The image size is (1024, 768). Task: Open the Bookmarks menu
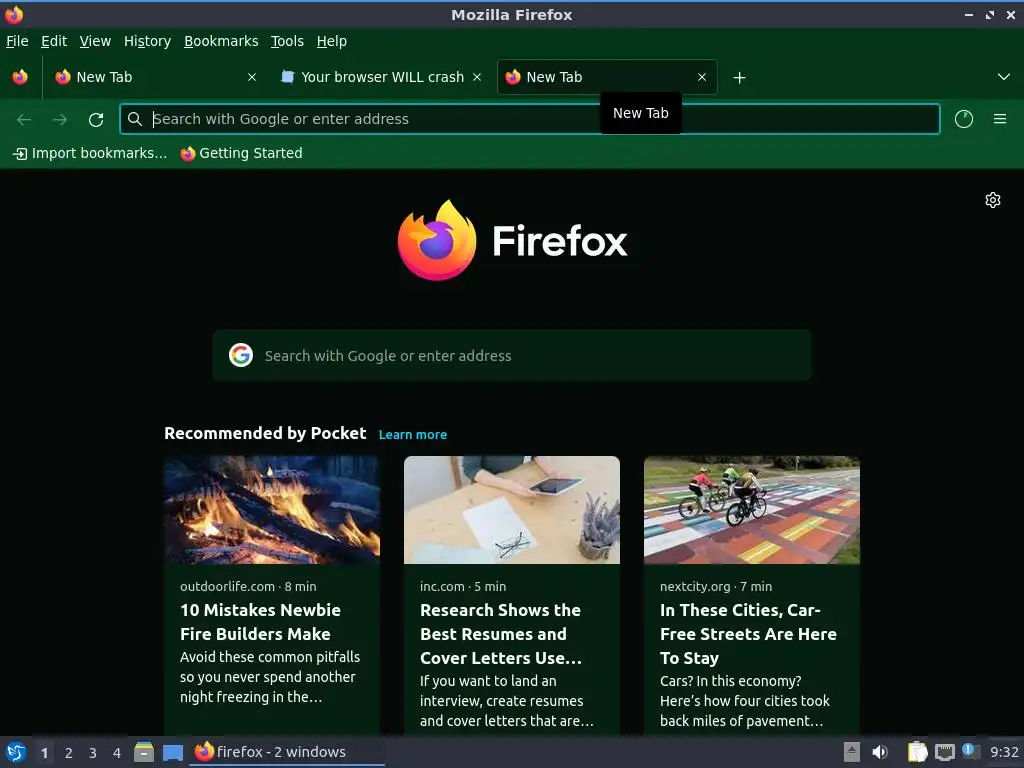[x=221, y=41]
